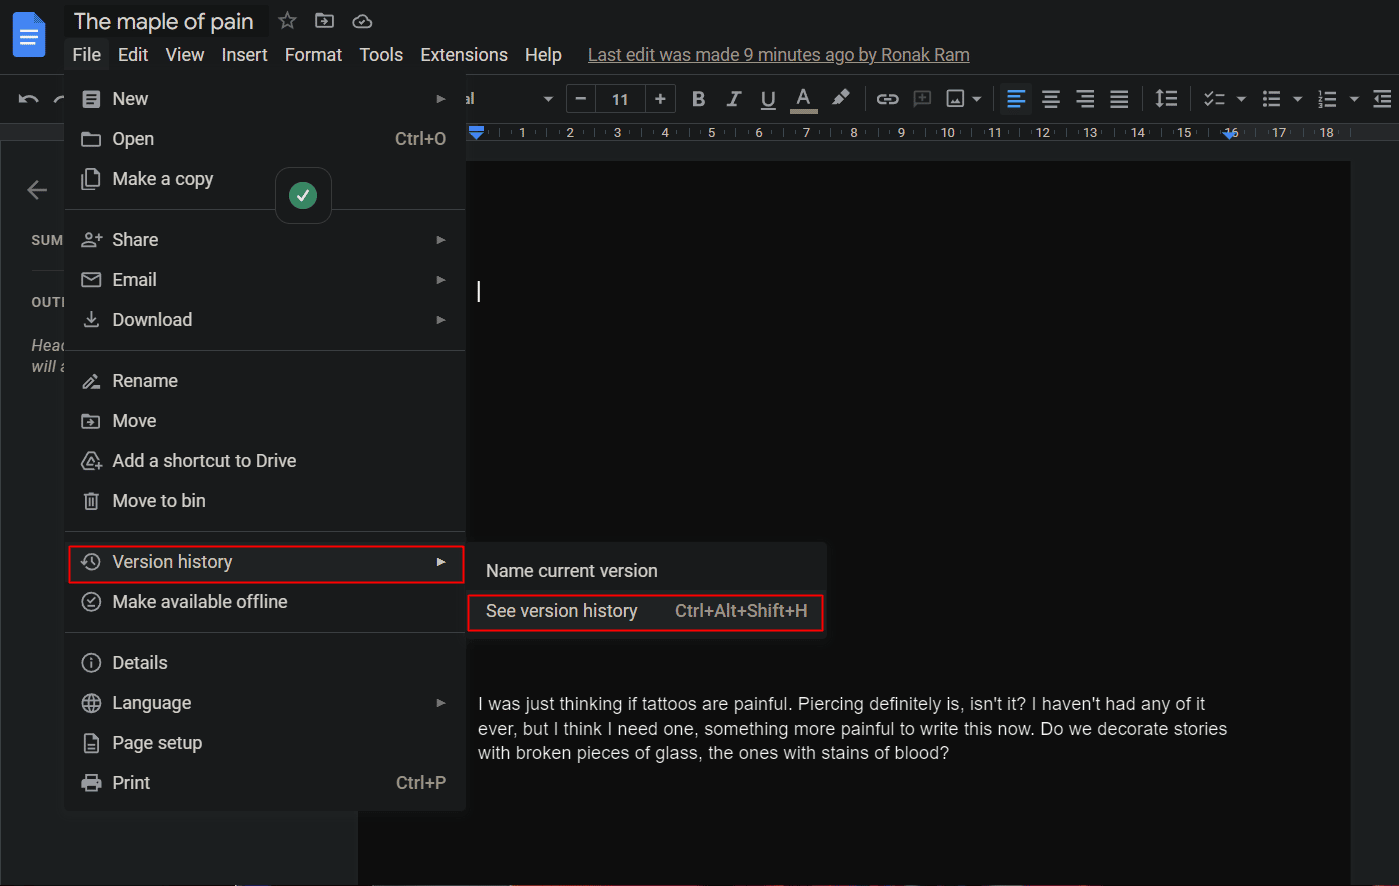
Task: Open the font family dropdown arrow
Action: point(548,99)
